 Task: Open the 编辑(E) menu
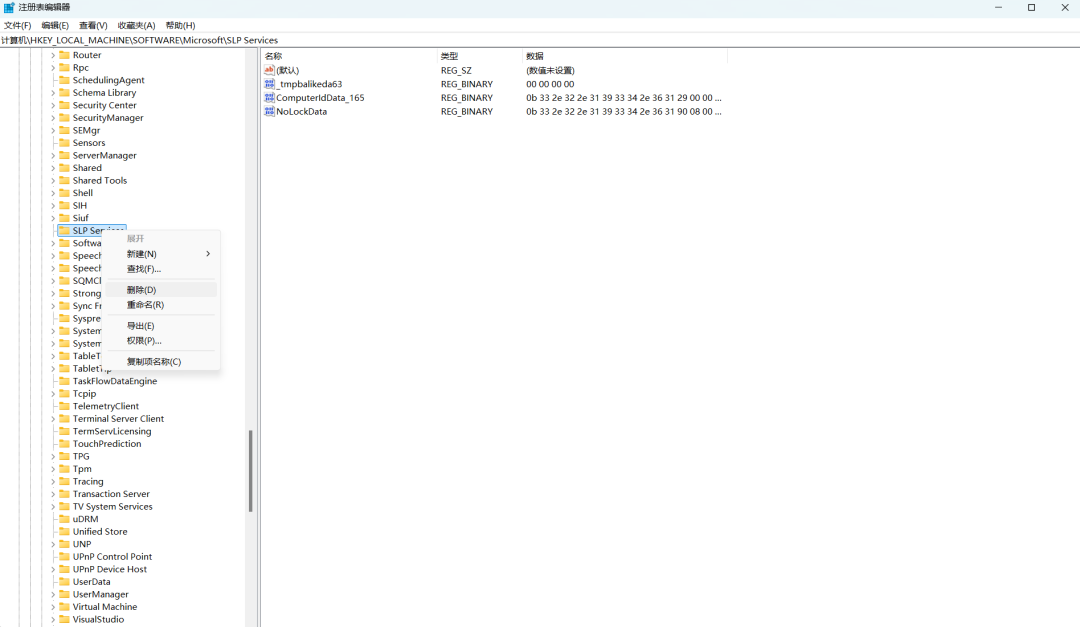pyautogui.click(x=55, y=25)
